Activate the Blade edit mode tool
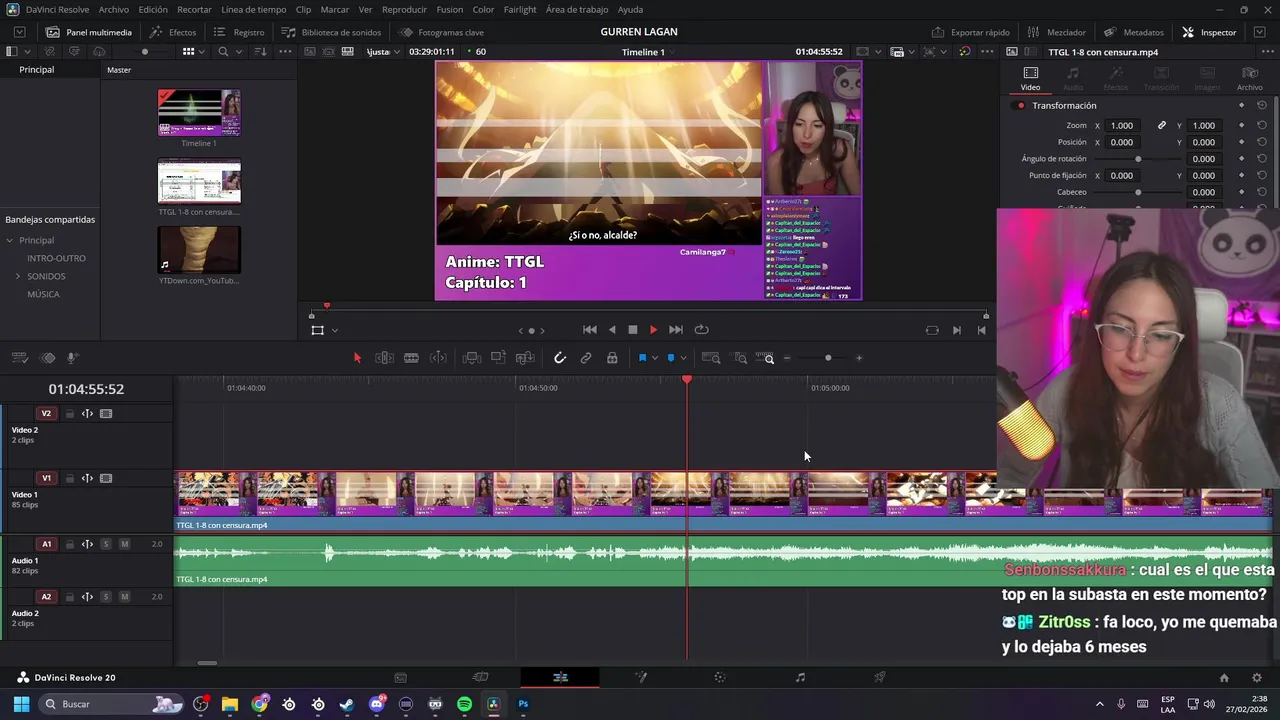 click(411, 358)
